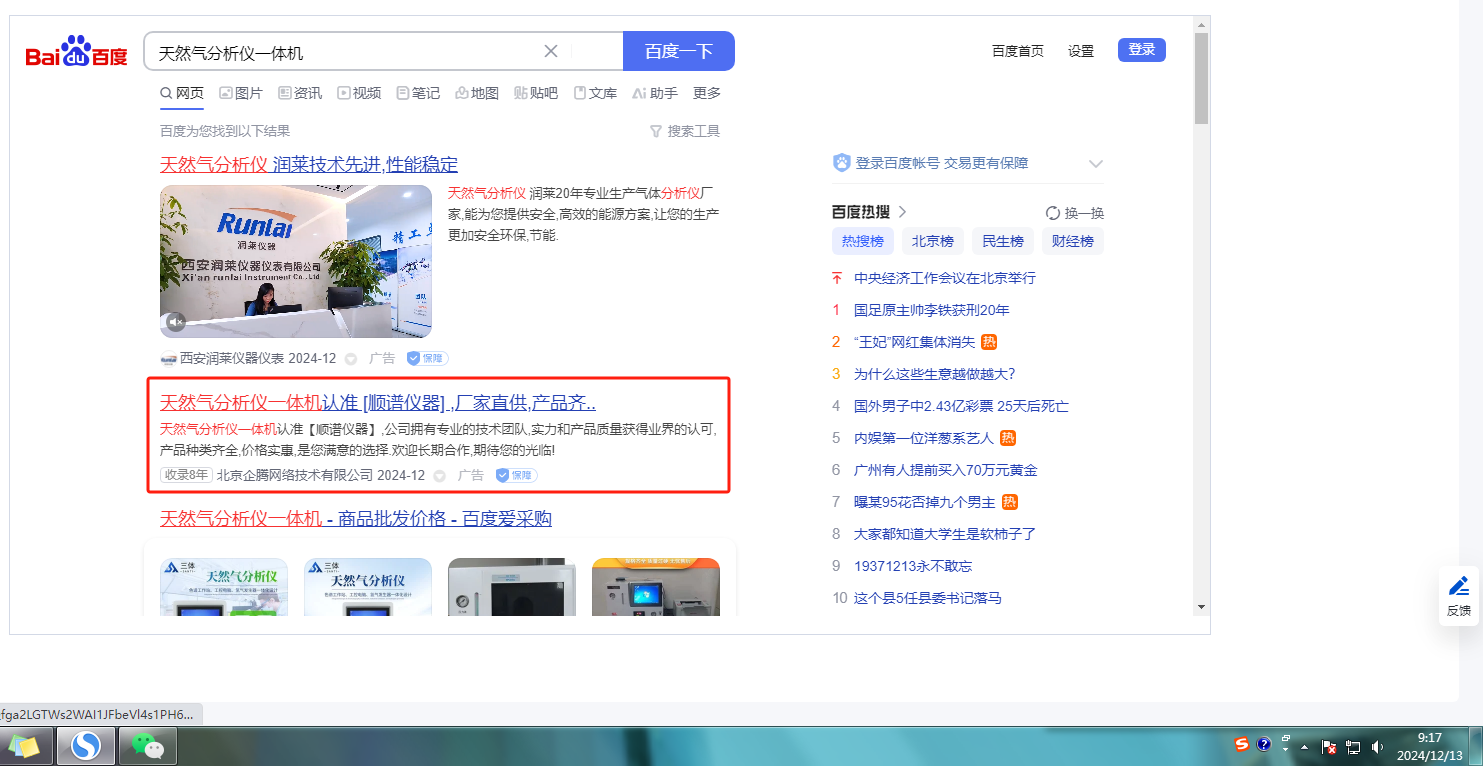Click the network tray icon

(x=1354, y=746)
